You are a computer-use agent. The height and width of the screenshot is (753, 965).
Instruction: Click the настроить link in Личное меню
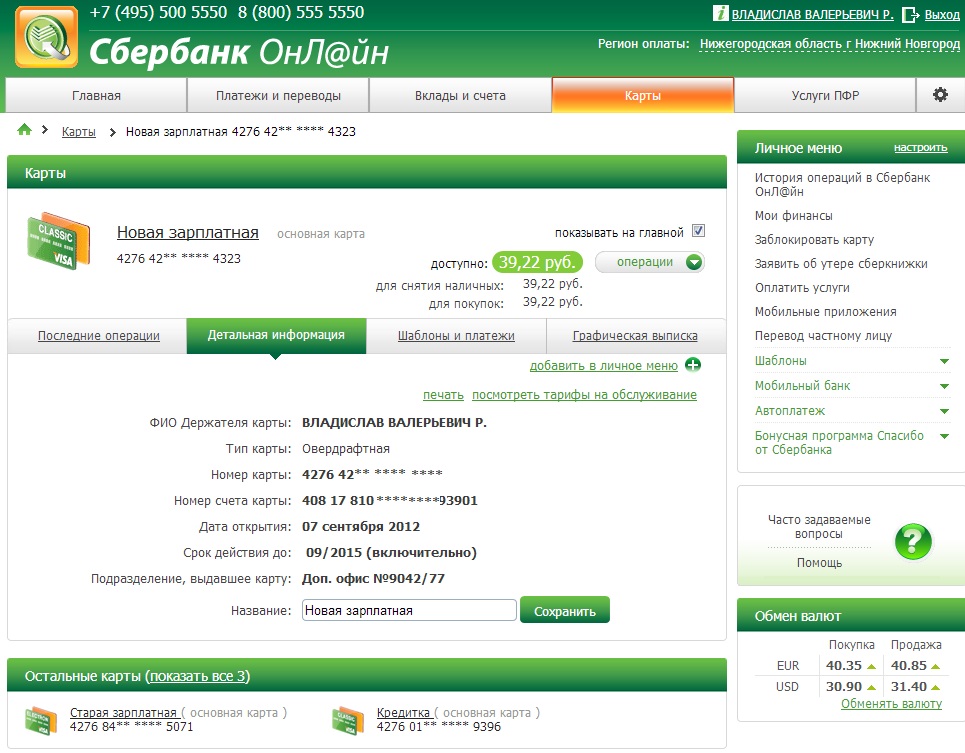pos(920,148)
